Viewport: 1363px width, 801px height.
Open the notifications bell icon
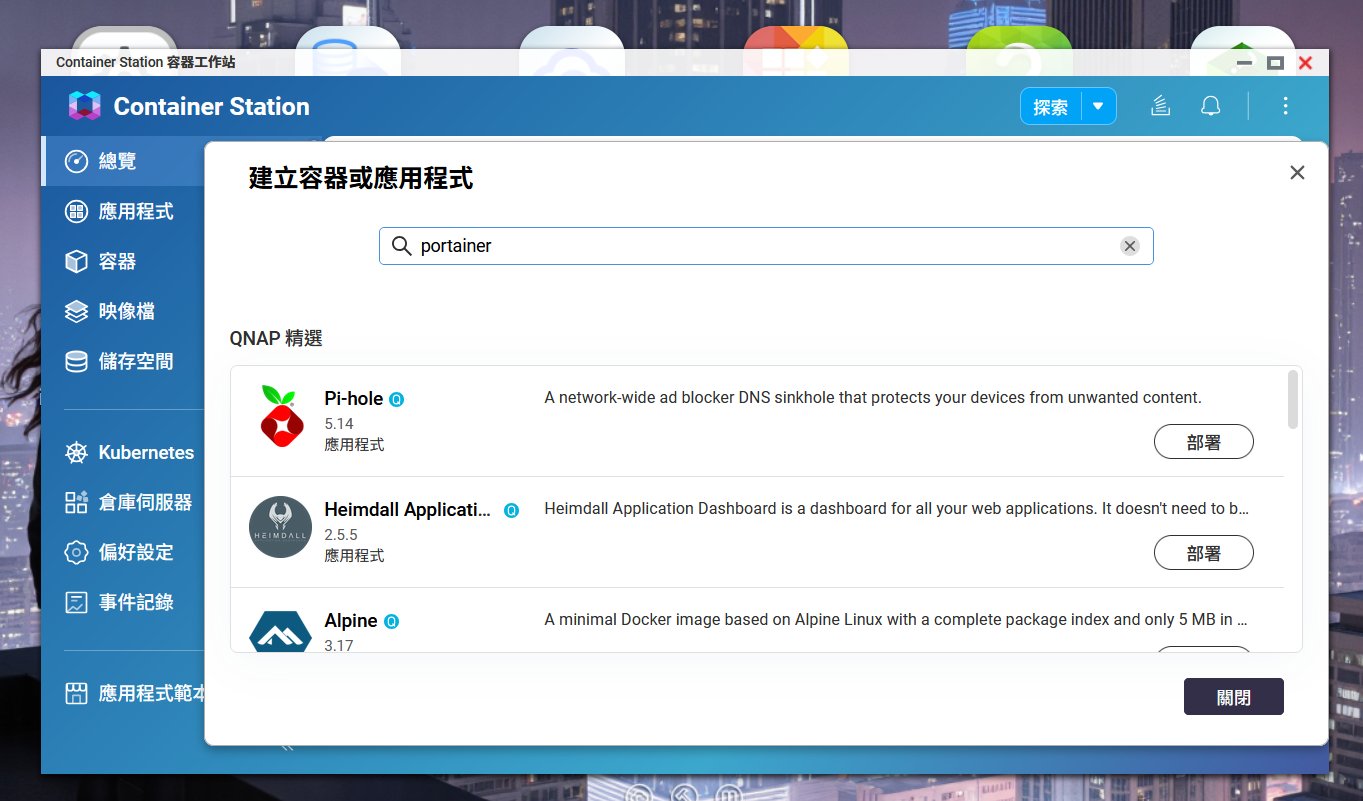1210,106
